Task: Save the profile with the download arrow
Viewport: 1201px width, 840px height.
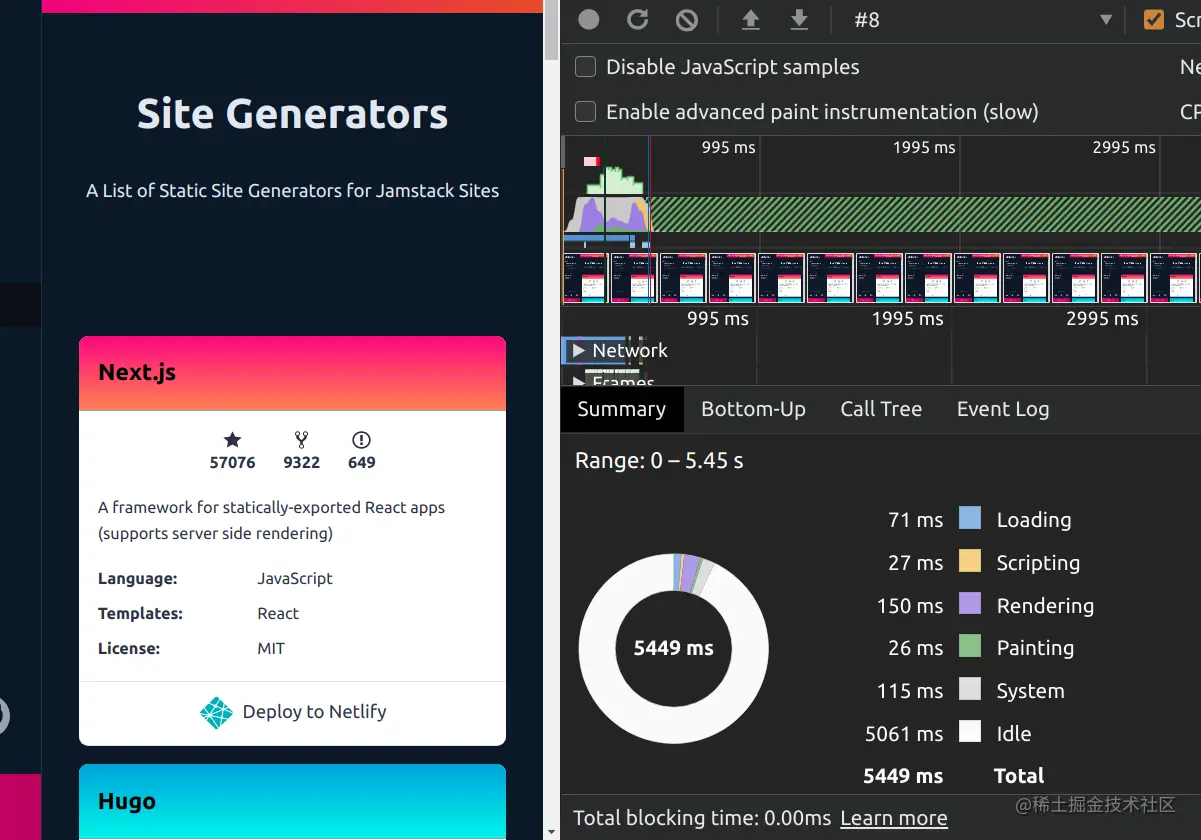Action: coord(799,20)
